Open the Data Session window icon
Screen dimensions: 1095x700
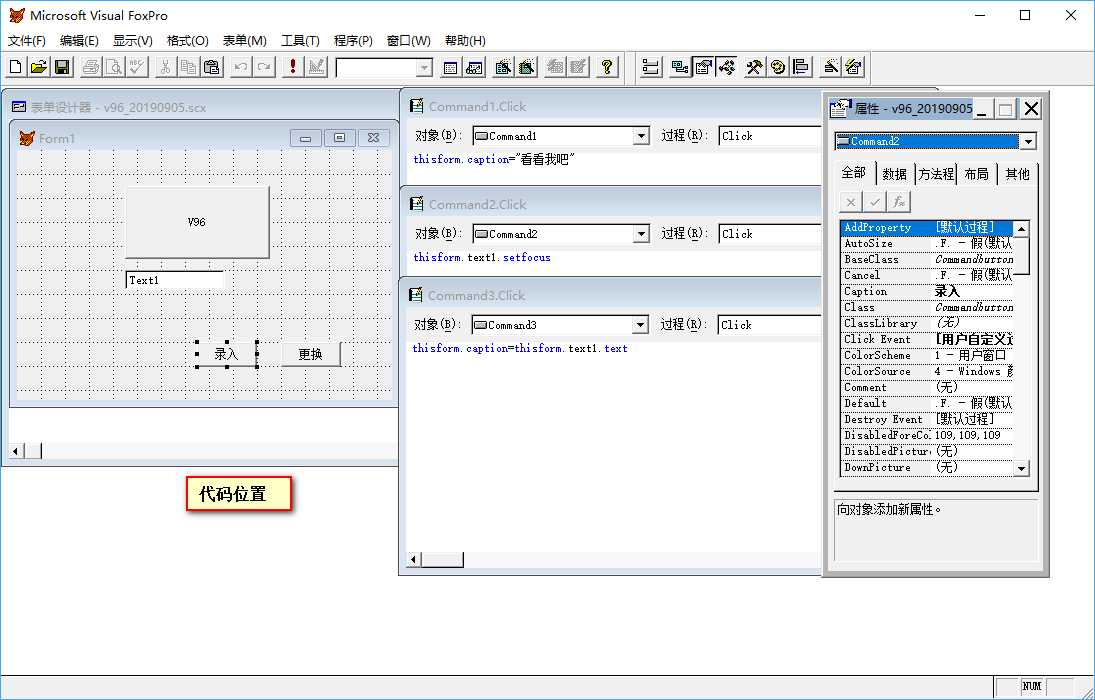coord(474,67)
